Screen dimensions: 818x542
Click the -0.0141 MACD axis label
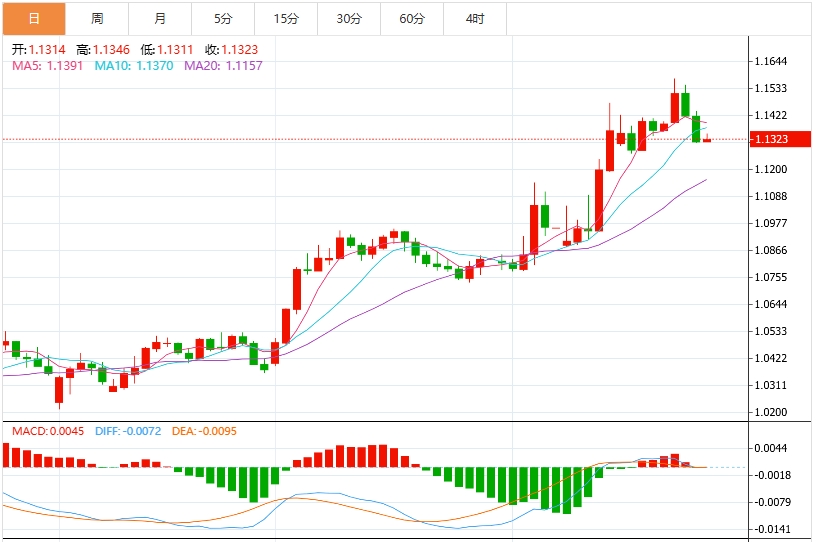[x=772, y=529]
